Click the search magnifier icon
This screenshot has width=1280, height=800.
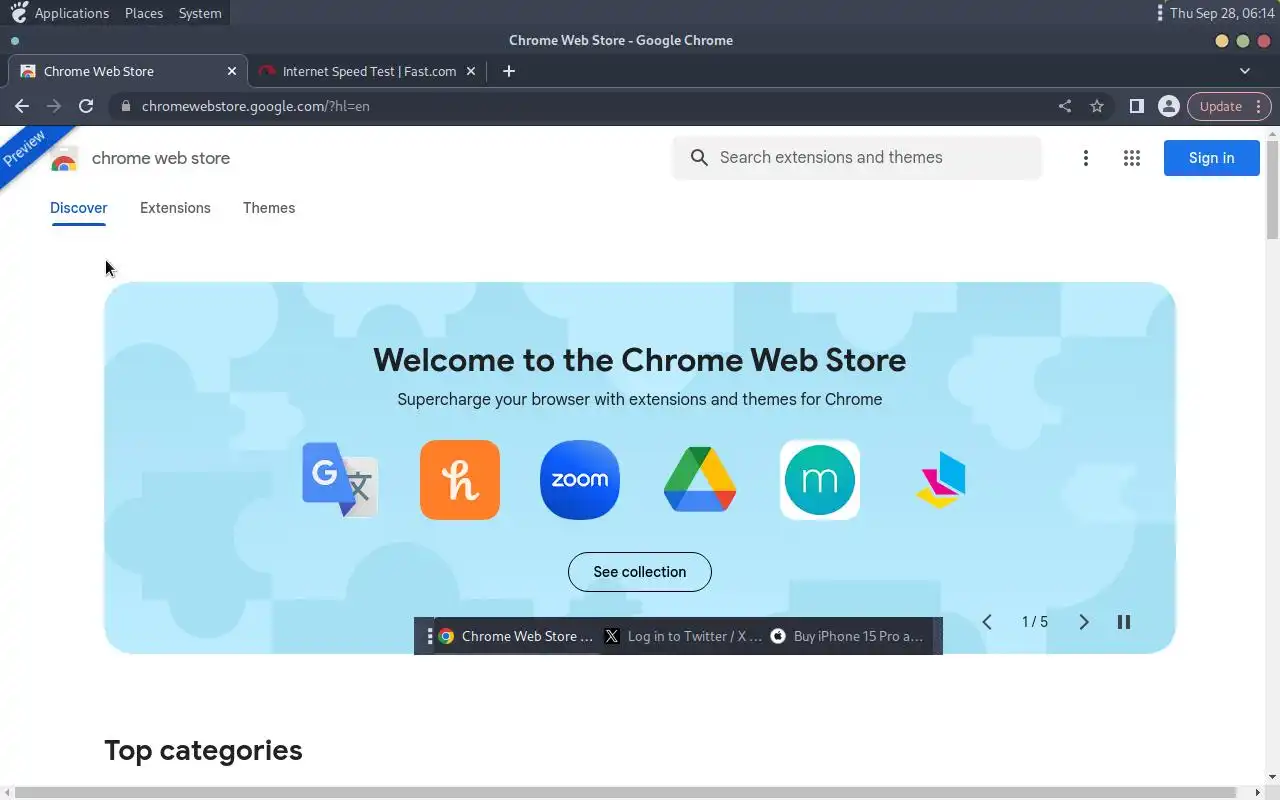coord(700,158)
